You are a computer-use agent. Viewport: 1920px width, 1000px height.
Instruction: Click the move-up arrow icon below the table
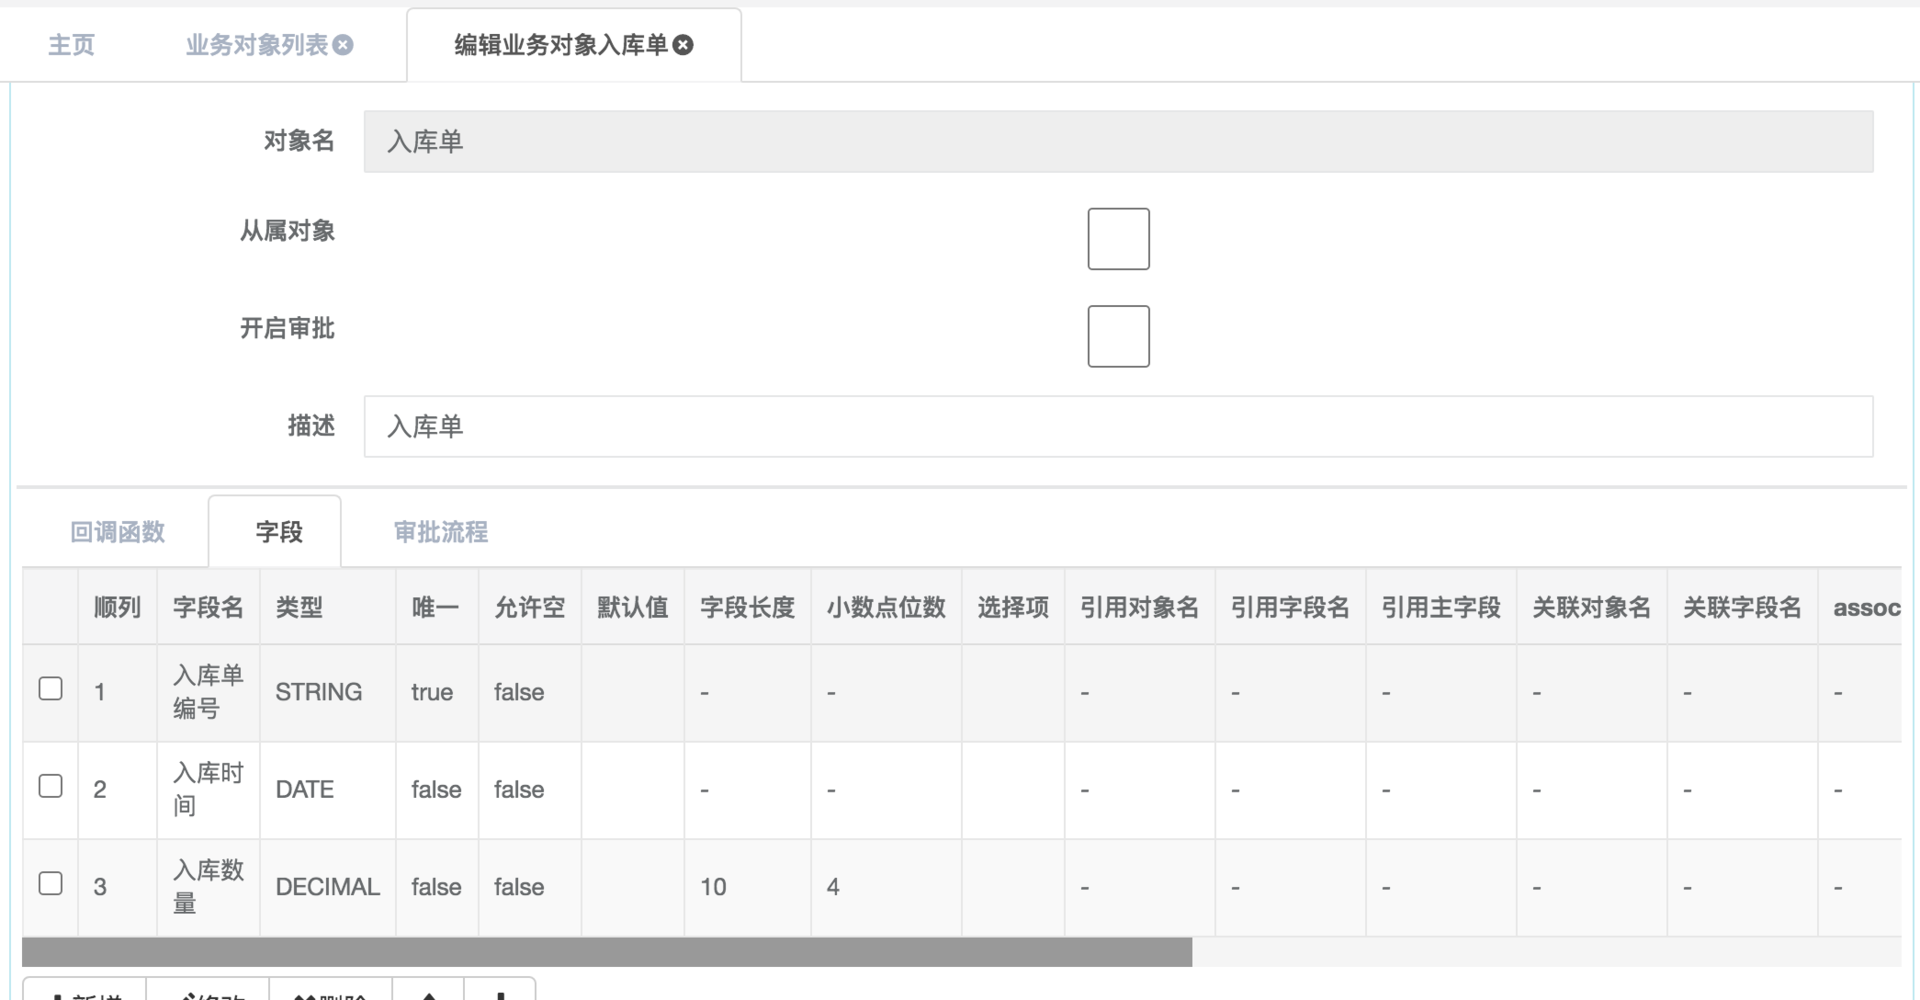click(x=430, y=994)
